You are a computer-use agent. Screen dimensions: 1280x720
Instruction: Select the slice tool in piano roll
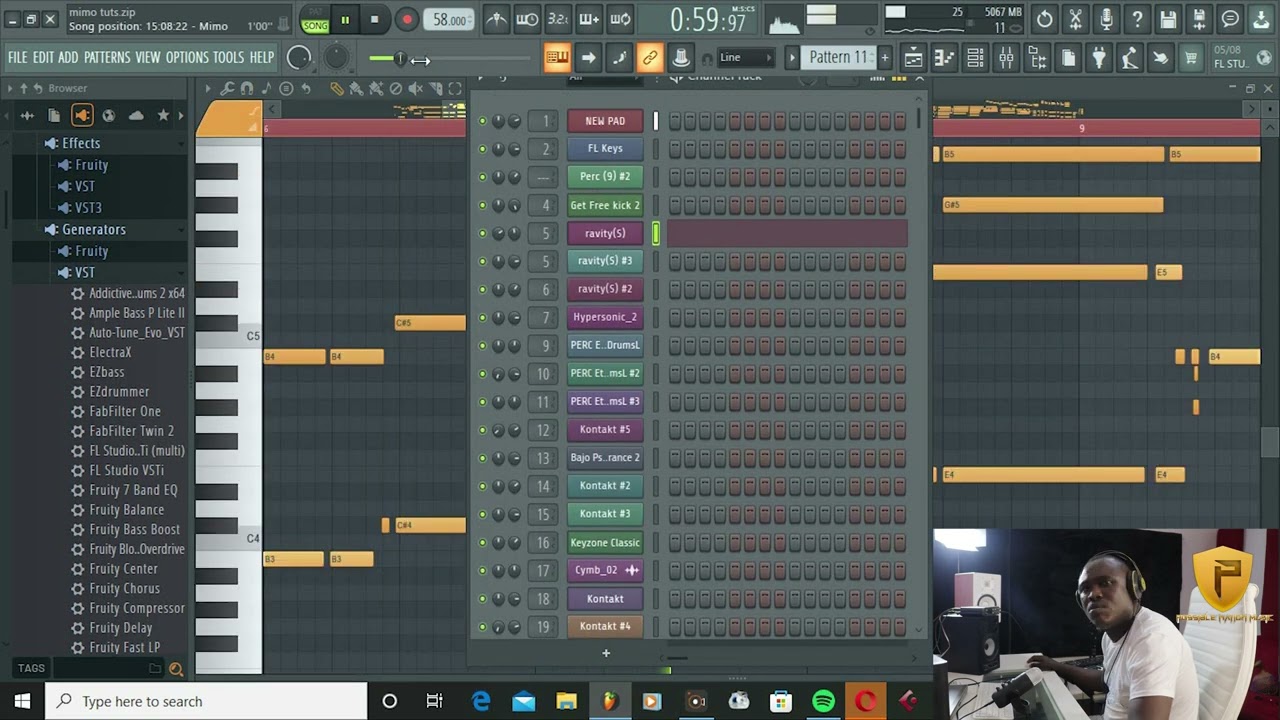pos(436,89)
